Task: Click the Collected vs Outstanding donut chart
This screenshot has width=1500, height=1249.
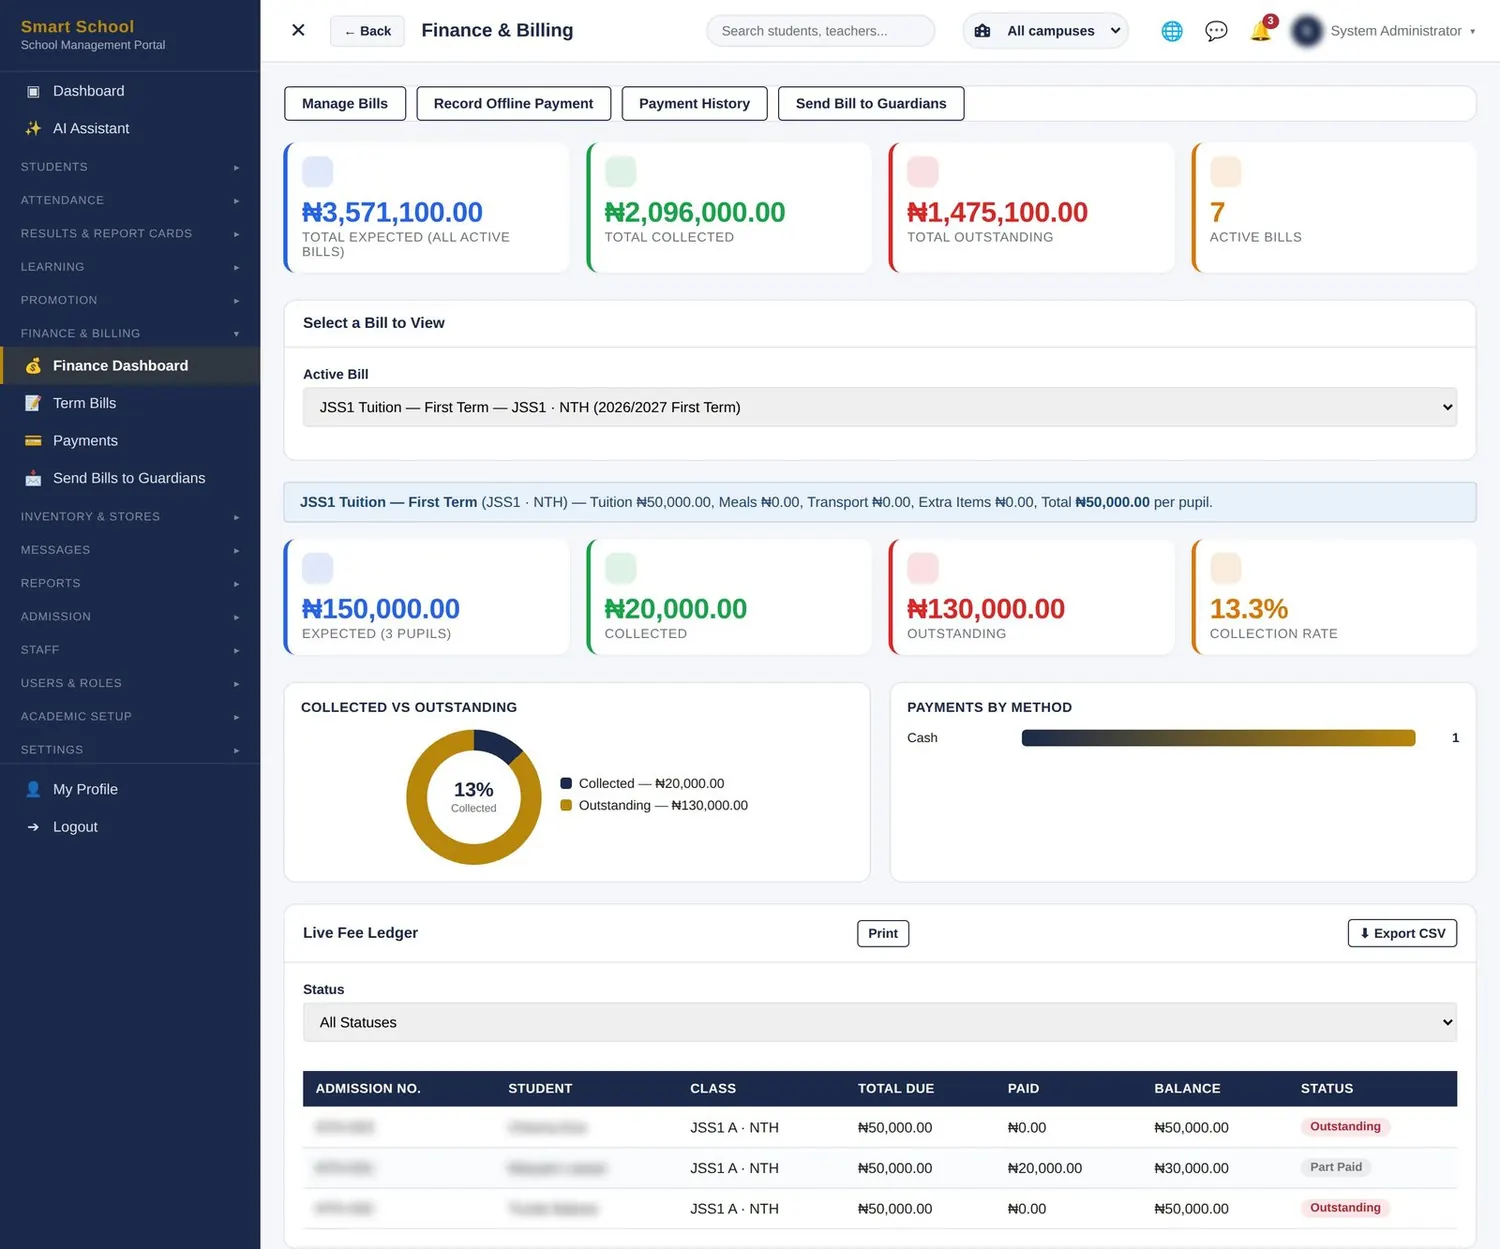Action: (x=474, y=797)
